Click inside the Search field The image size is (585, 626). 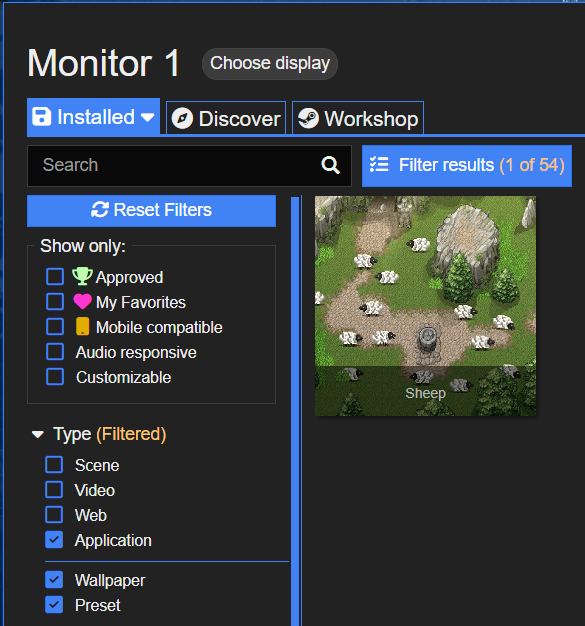tap(189, 166)
